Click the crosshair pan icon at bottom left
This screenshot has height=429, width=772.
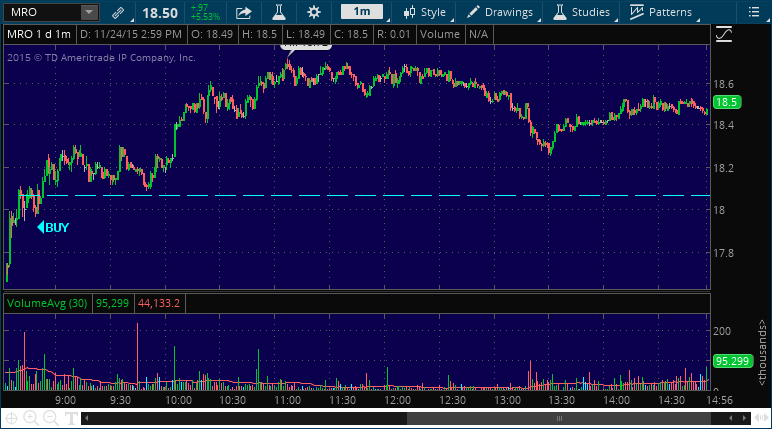11,419
